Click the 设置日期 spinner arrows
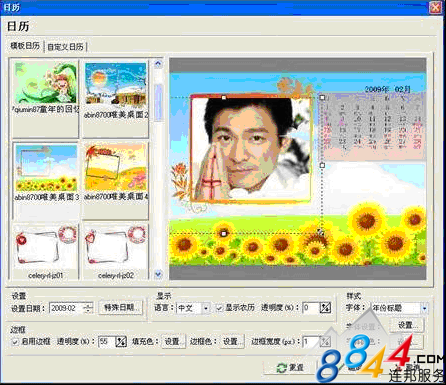Viewport: 446px width, 385px height. 88,308
